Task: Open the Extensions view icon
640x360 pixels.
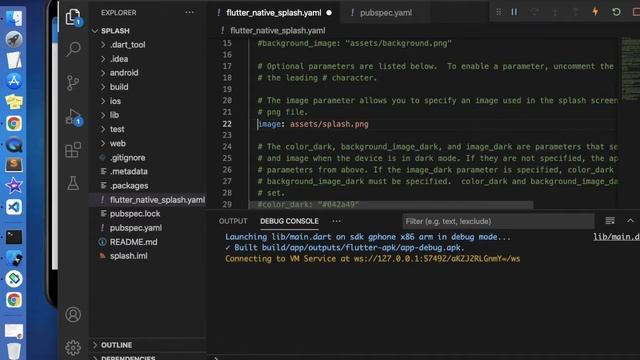Action: tap(73, 150)
